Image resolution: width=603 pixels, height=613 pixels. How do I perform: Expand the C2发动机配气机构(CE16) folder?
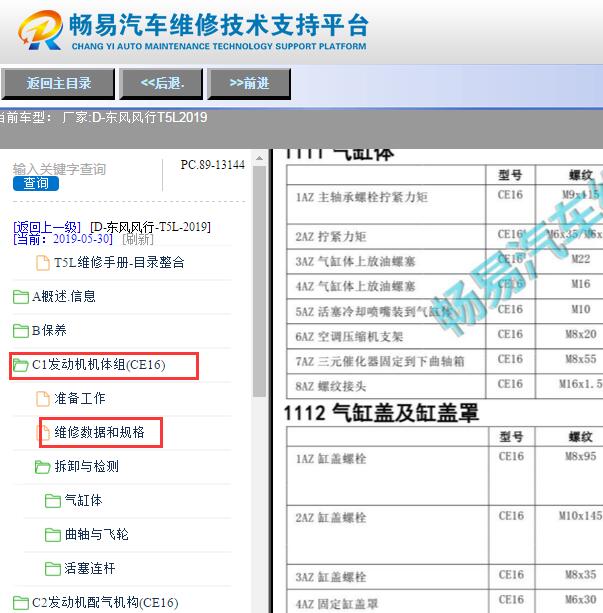[105, 602]
